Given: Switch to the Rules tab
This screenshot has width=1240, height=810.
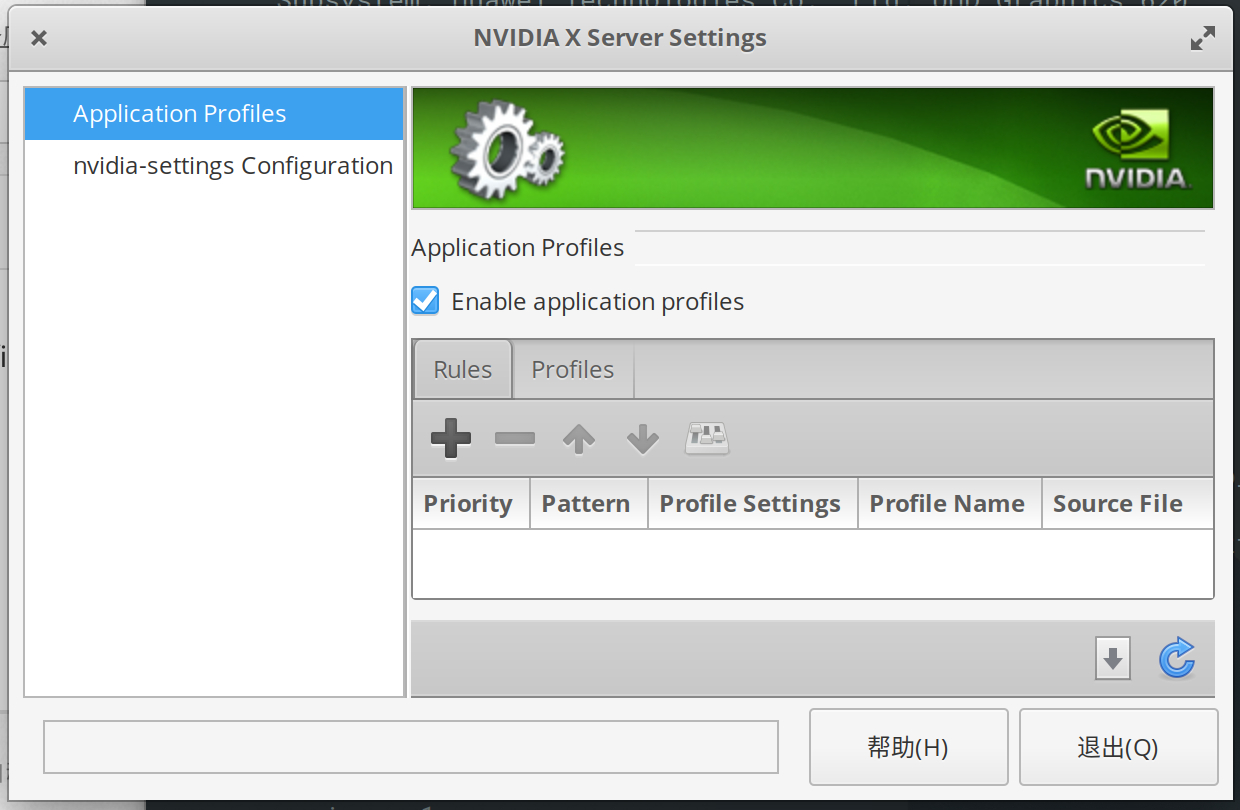Looking at the screenshot, I should coord(463,370).
